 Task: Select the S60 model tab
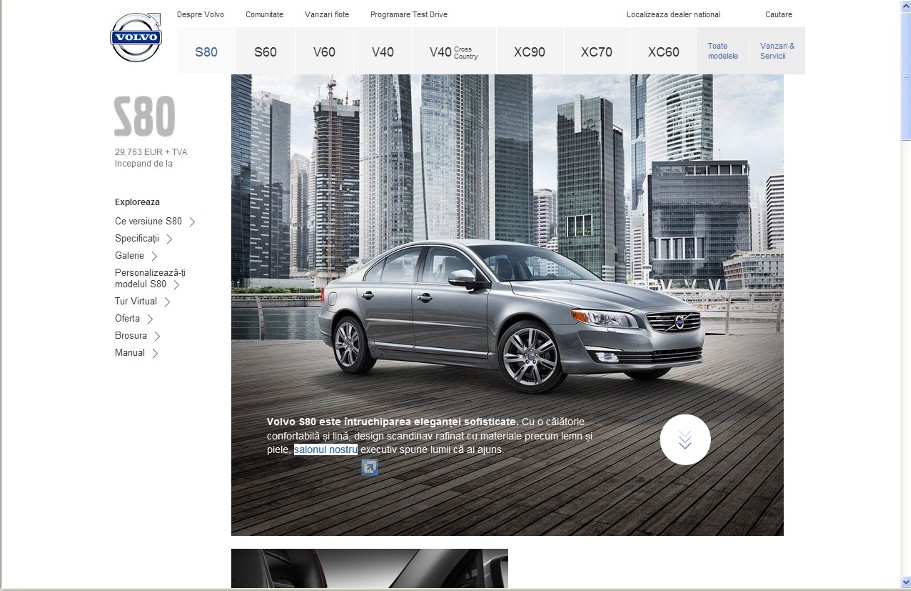tap(266, 52)
